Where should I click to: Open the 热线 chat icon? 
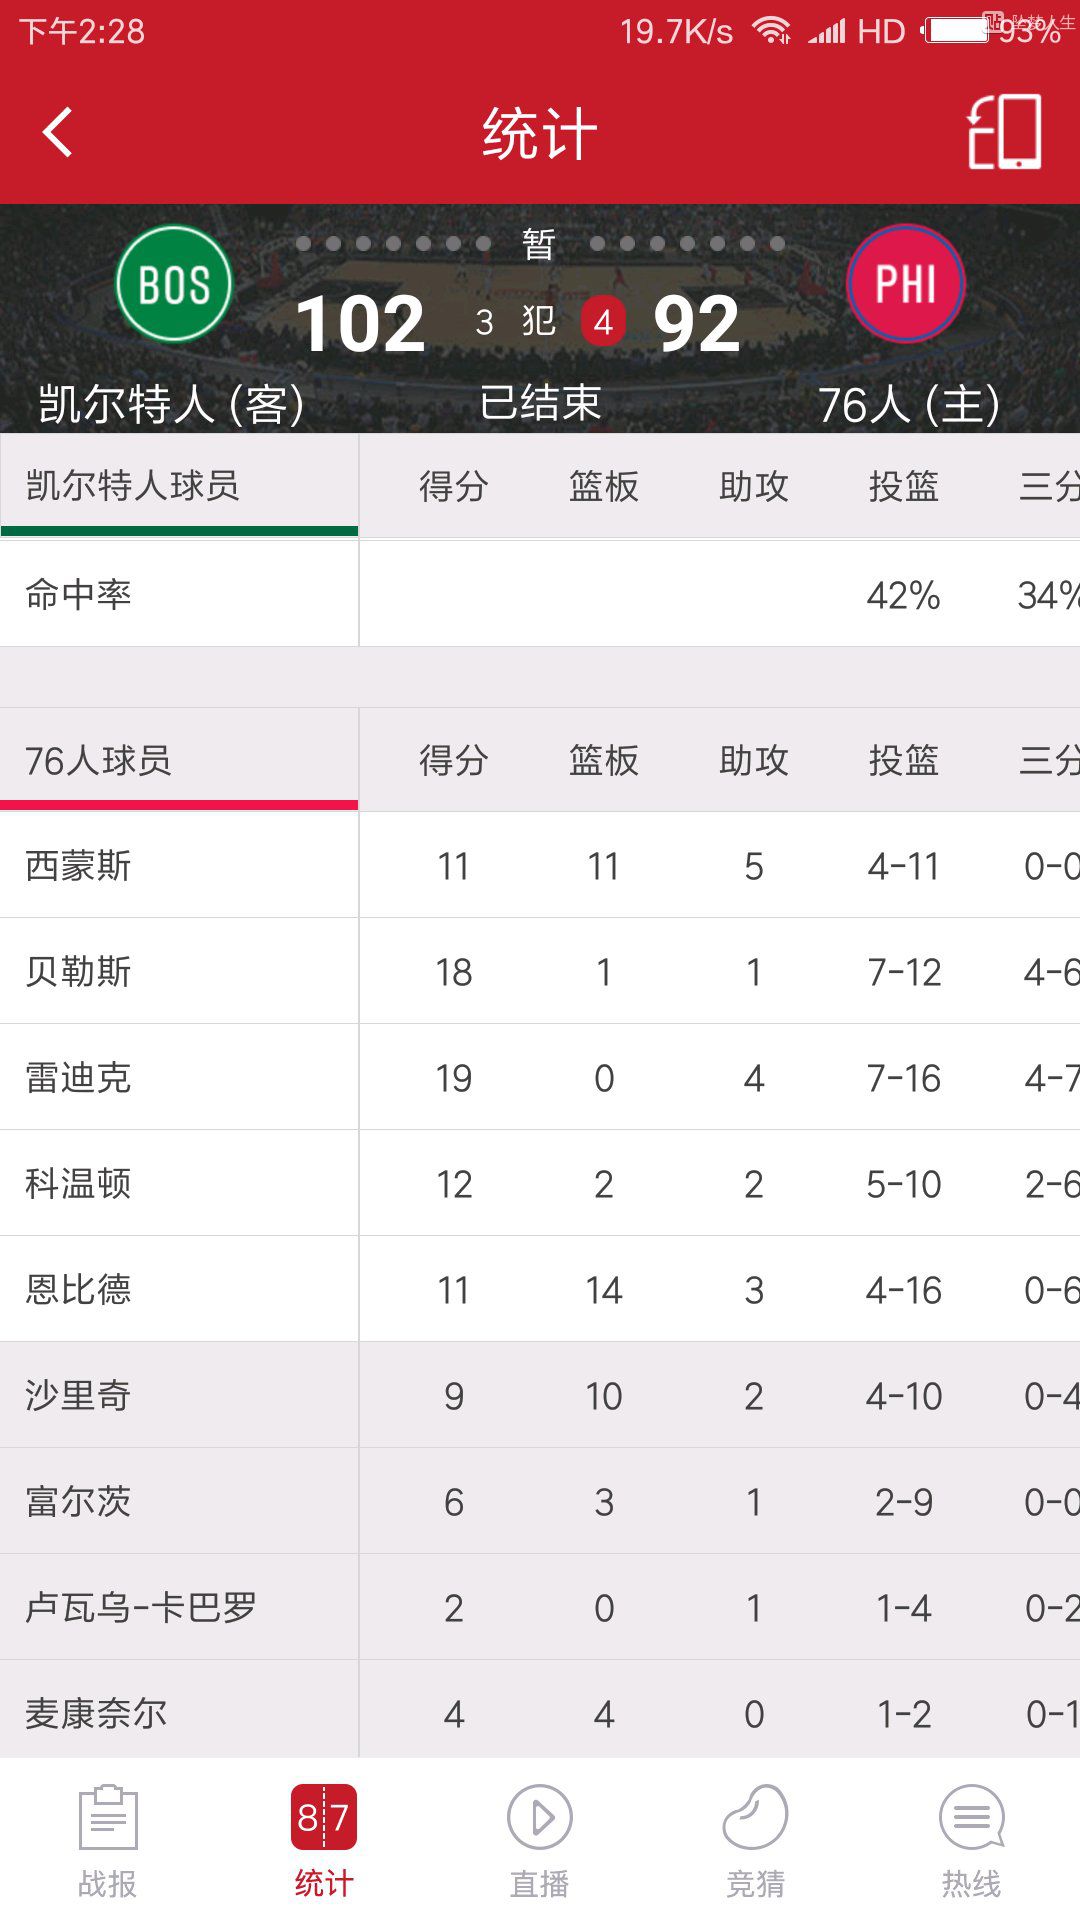pyautogui.click(x=972, y=1840)
